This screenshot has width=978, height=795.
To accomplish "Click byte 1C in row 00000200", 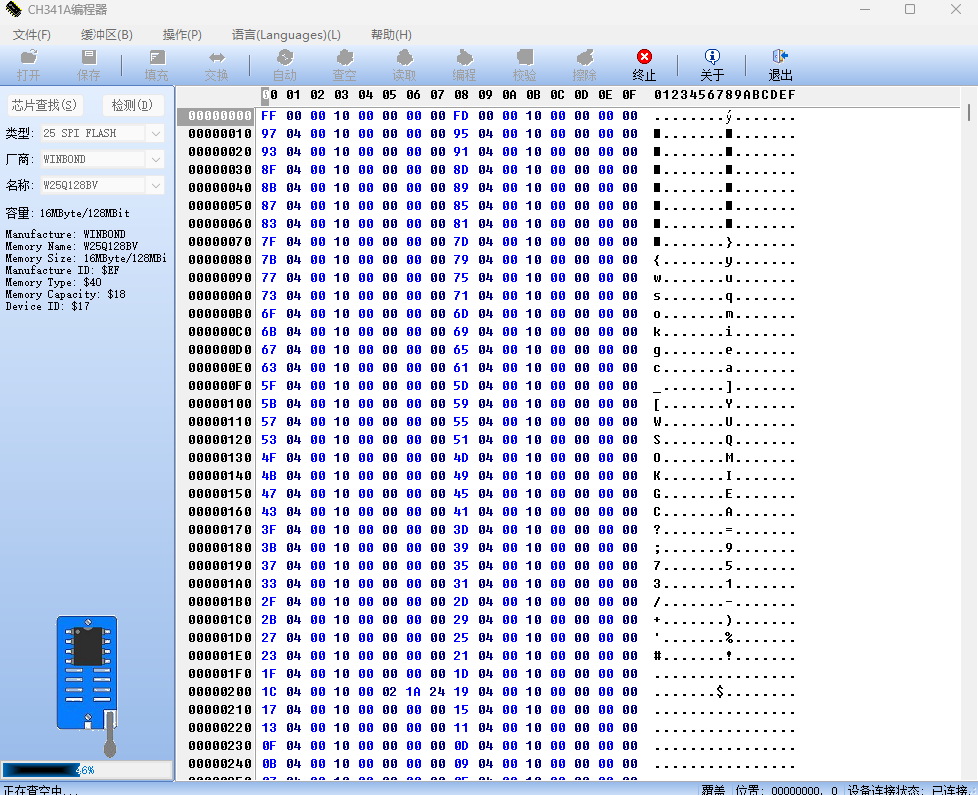I will [x=269, y=692].
